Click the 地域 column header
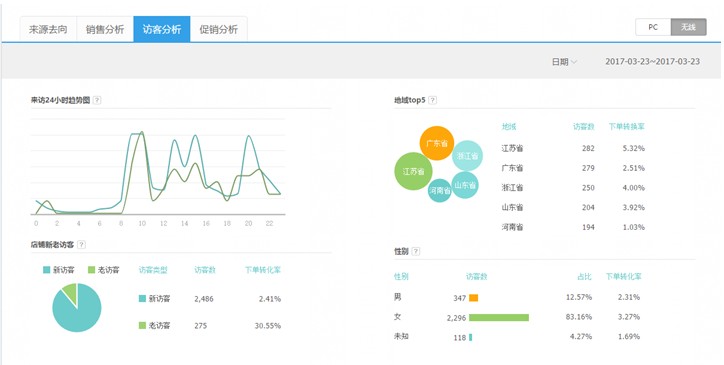The image size is (724, 365). 509,126
